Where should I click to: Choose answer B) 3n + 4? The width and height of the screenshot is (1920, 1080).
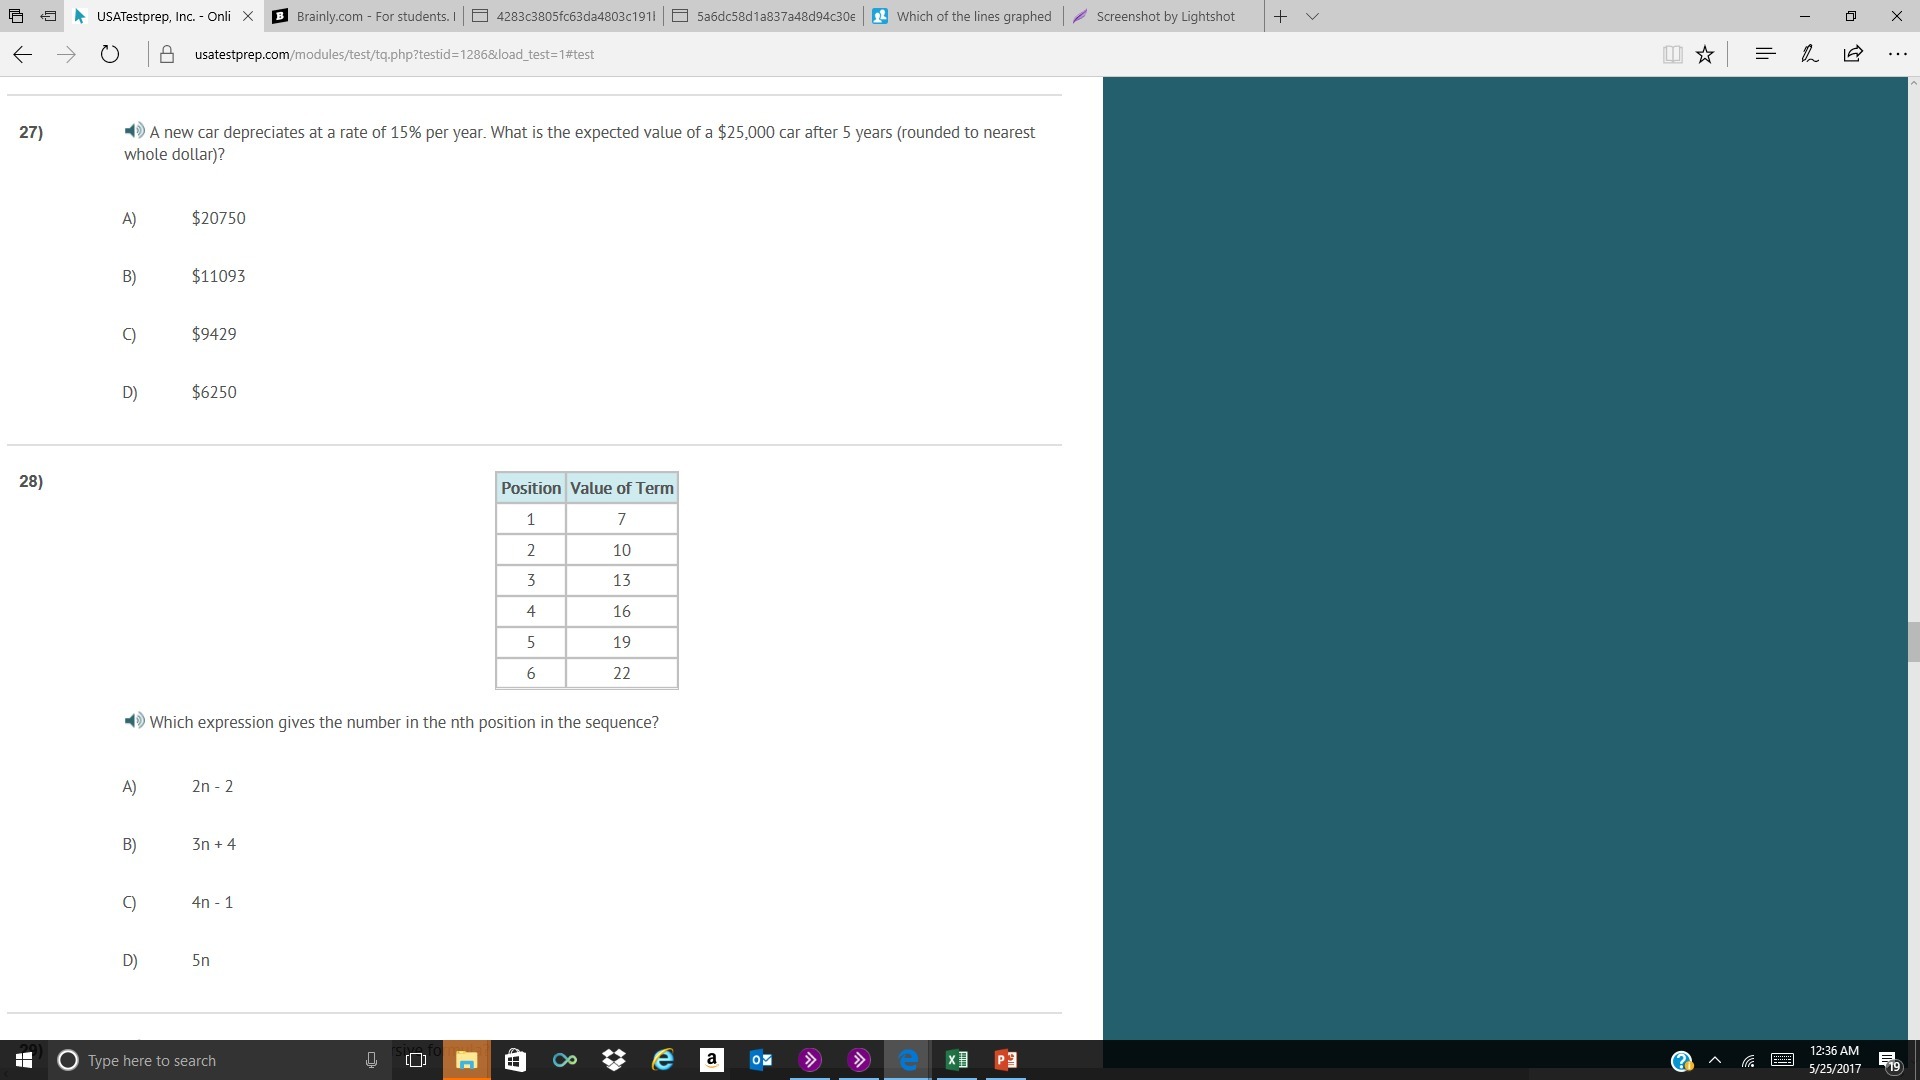(x=214, y=844)
